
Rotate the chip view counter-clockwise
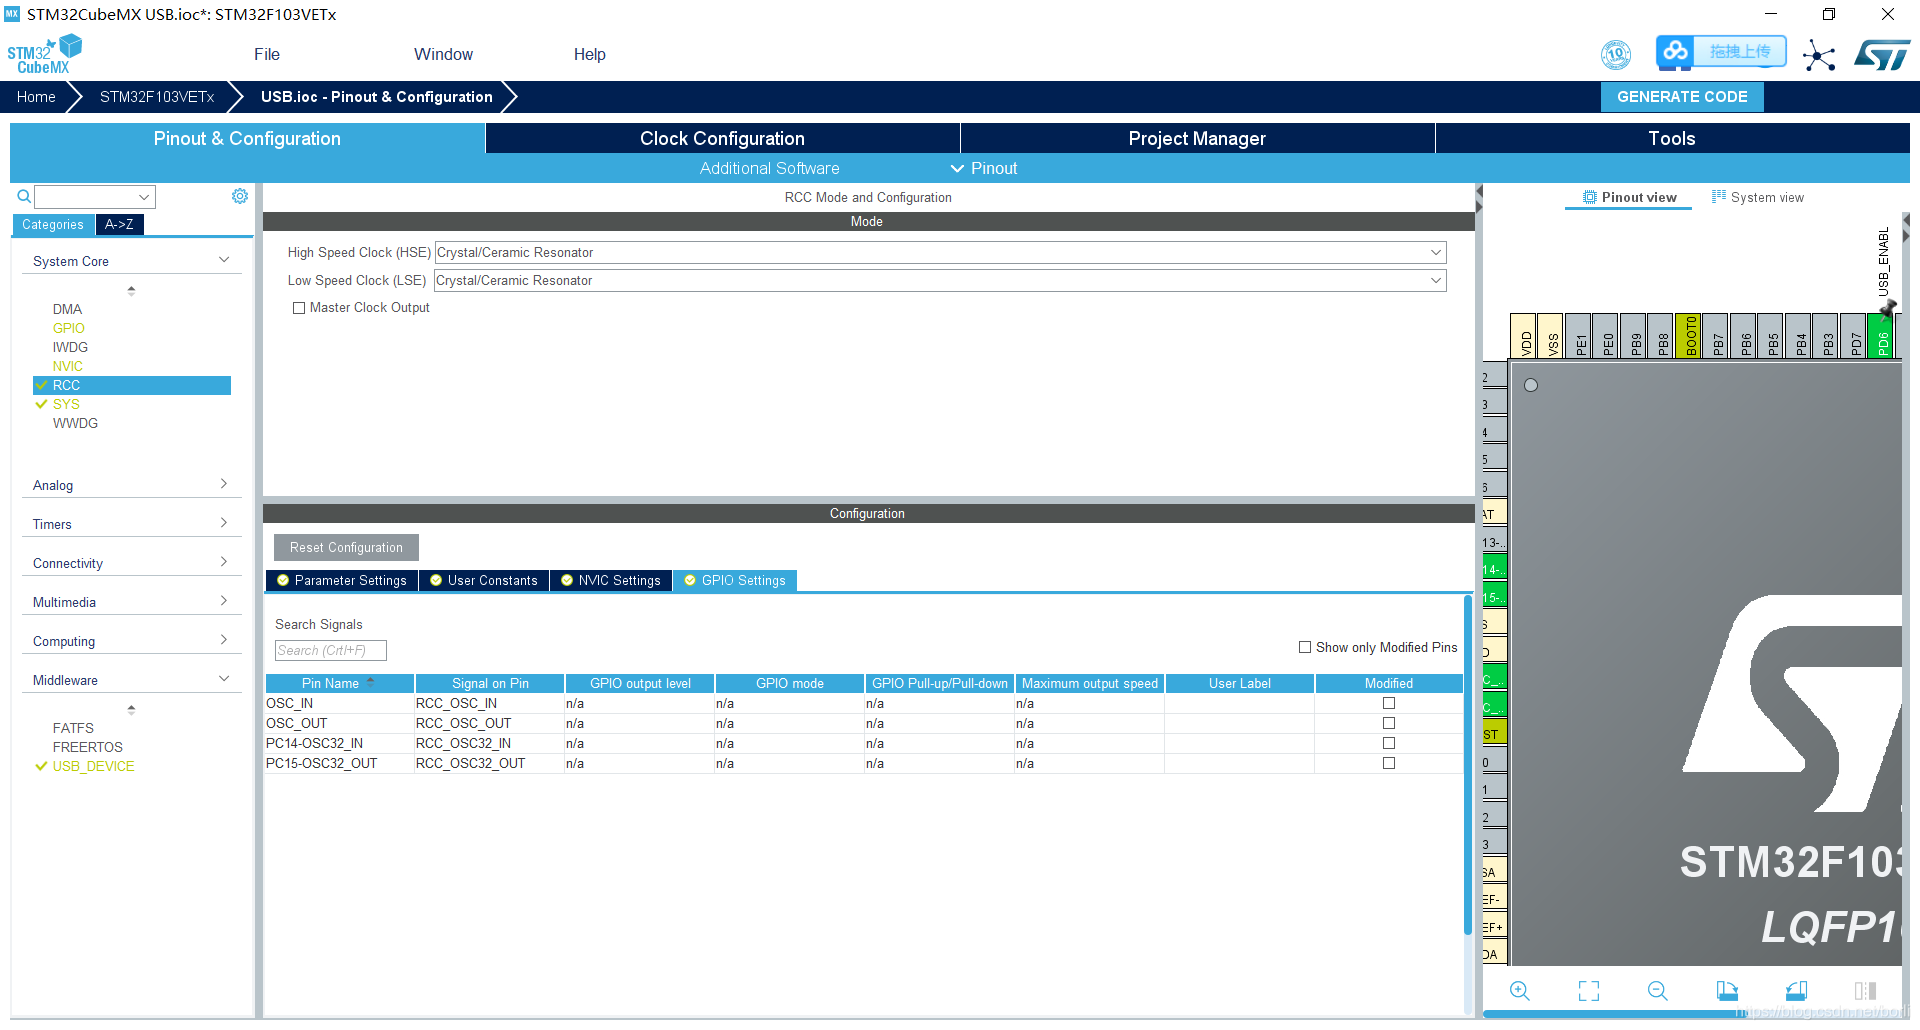click(x=1796, y=991)
